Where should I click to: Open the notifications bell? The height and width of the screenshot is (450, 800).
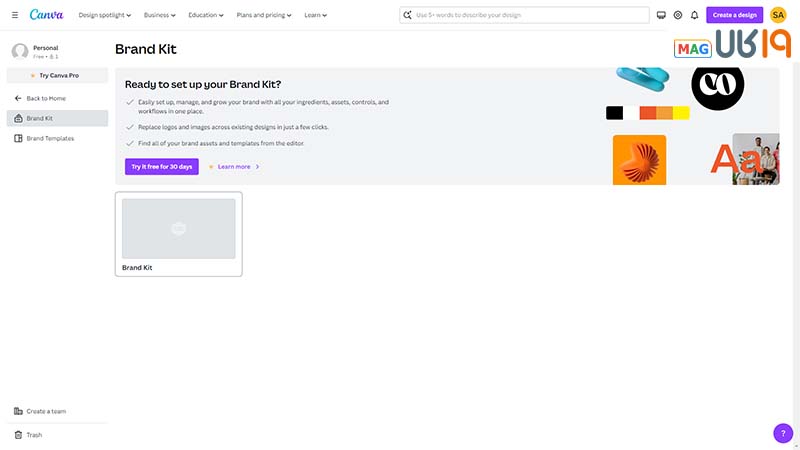pos(695,15)
